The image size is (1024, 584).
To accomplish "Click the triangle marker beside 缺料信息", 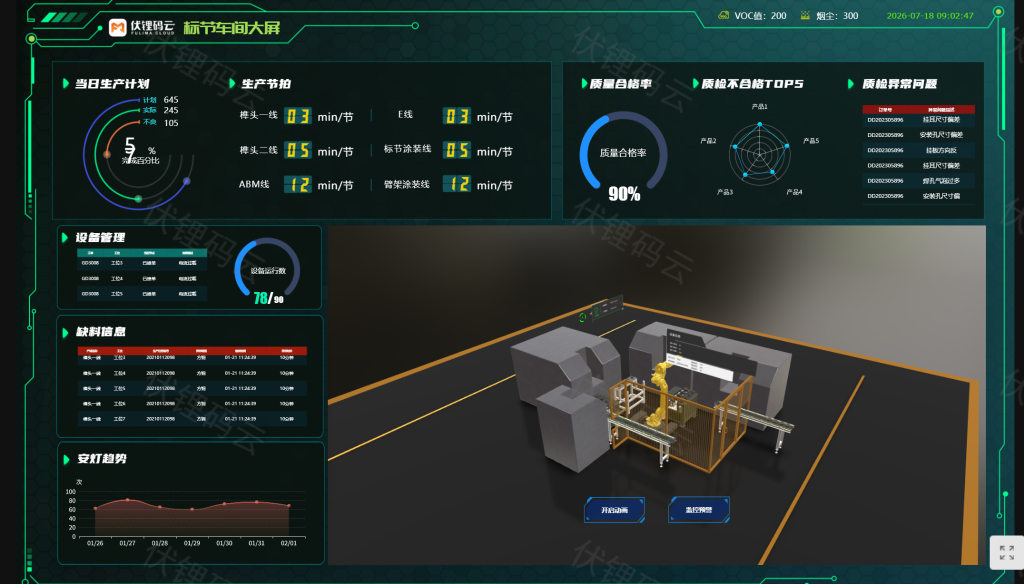I will click(x=65, y=333).
